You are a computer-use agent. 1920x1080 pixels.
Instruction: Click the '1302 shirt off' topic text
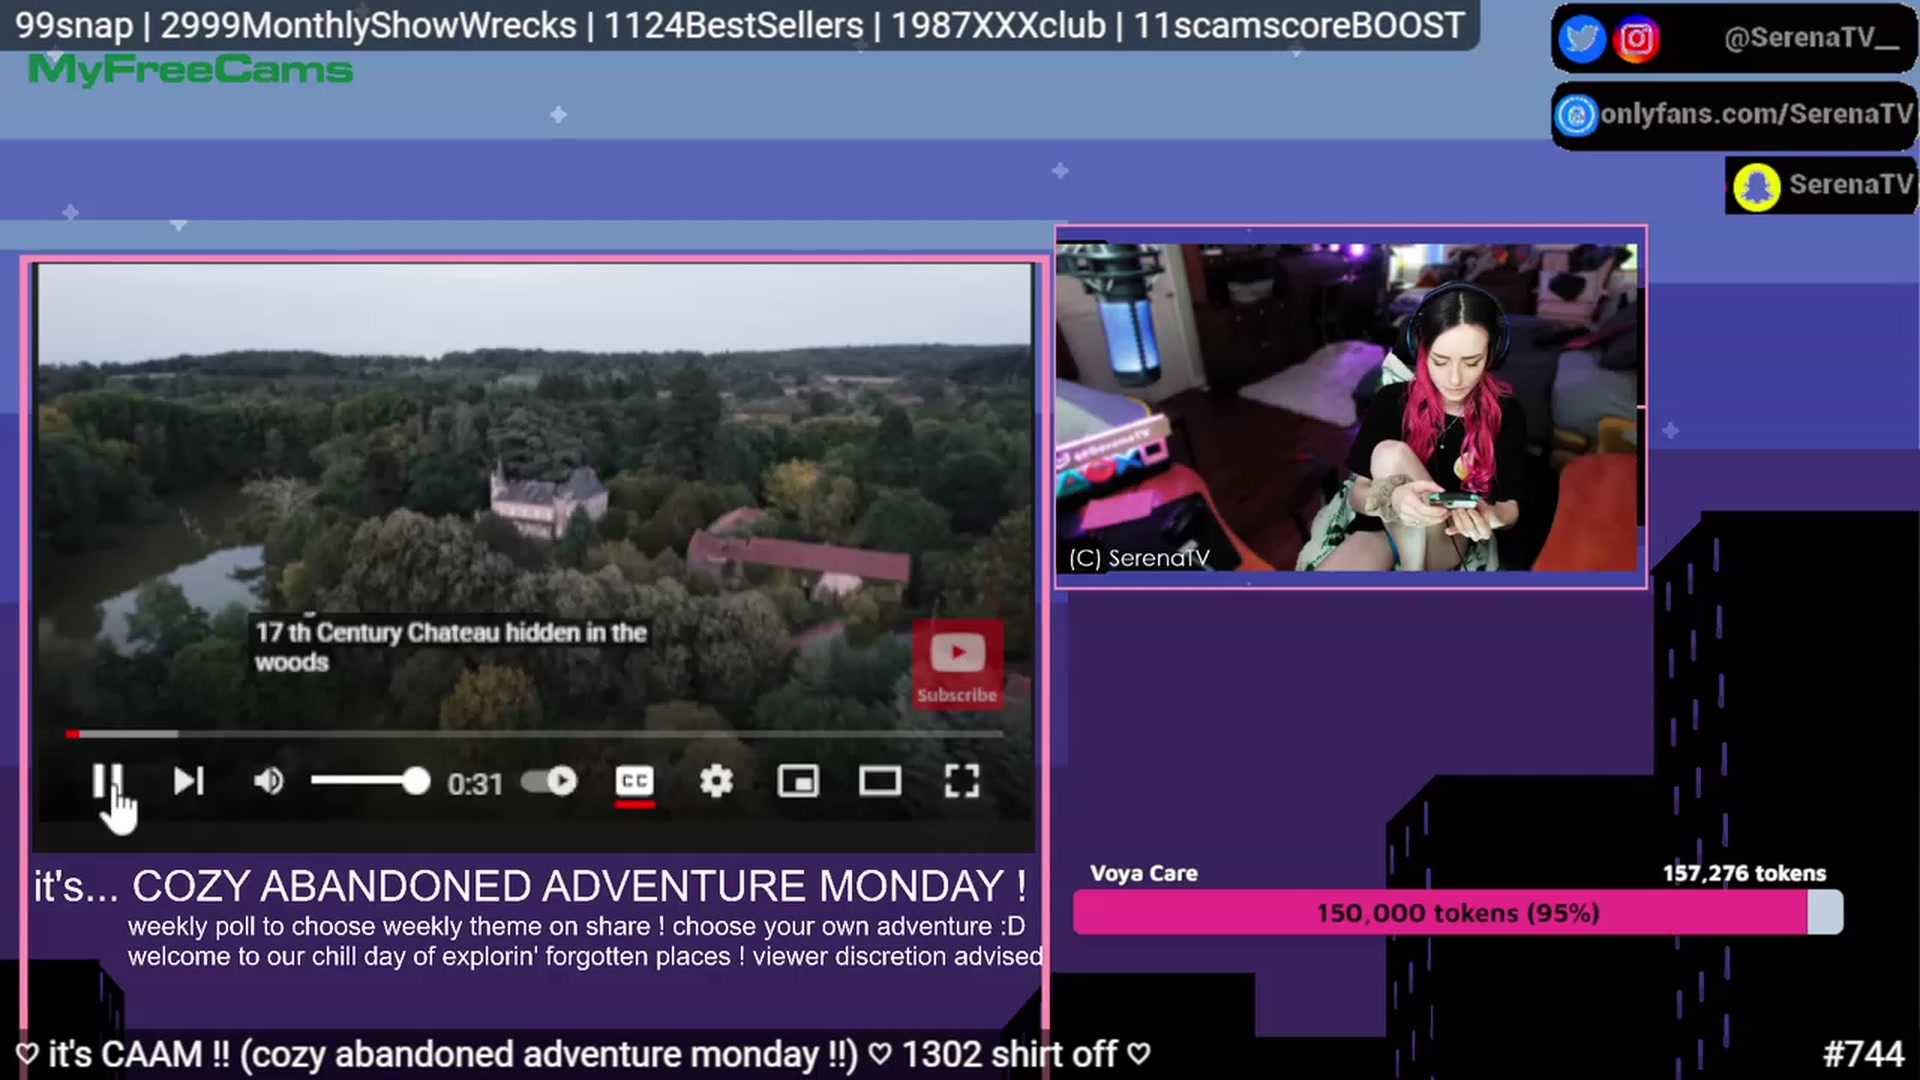click(1009, 1054)
